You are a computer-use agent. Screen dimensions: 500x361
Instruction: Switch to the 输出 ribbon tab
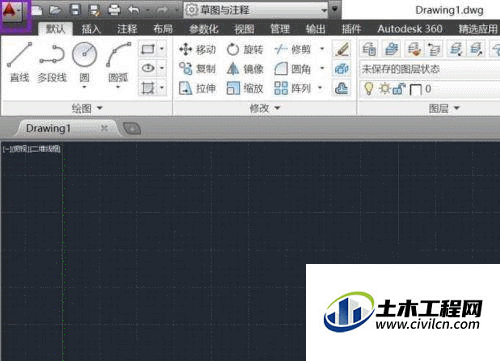click(x=316, y=29)
